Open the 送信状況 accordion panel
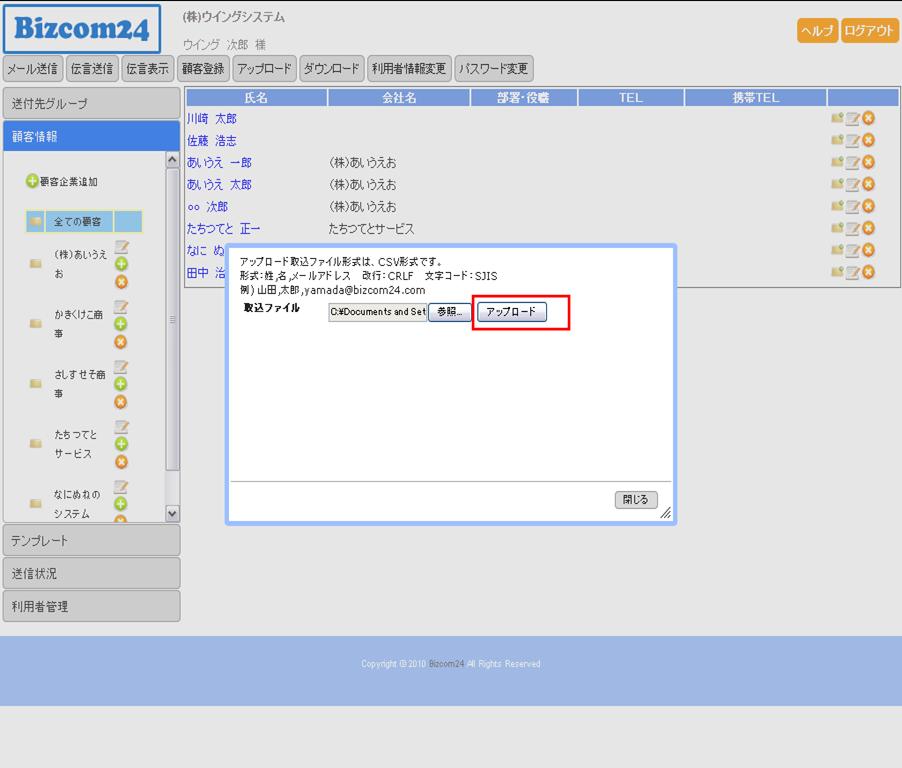The height and width of the screenshot is (768, 902). point(91,573)
